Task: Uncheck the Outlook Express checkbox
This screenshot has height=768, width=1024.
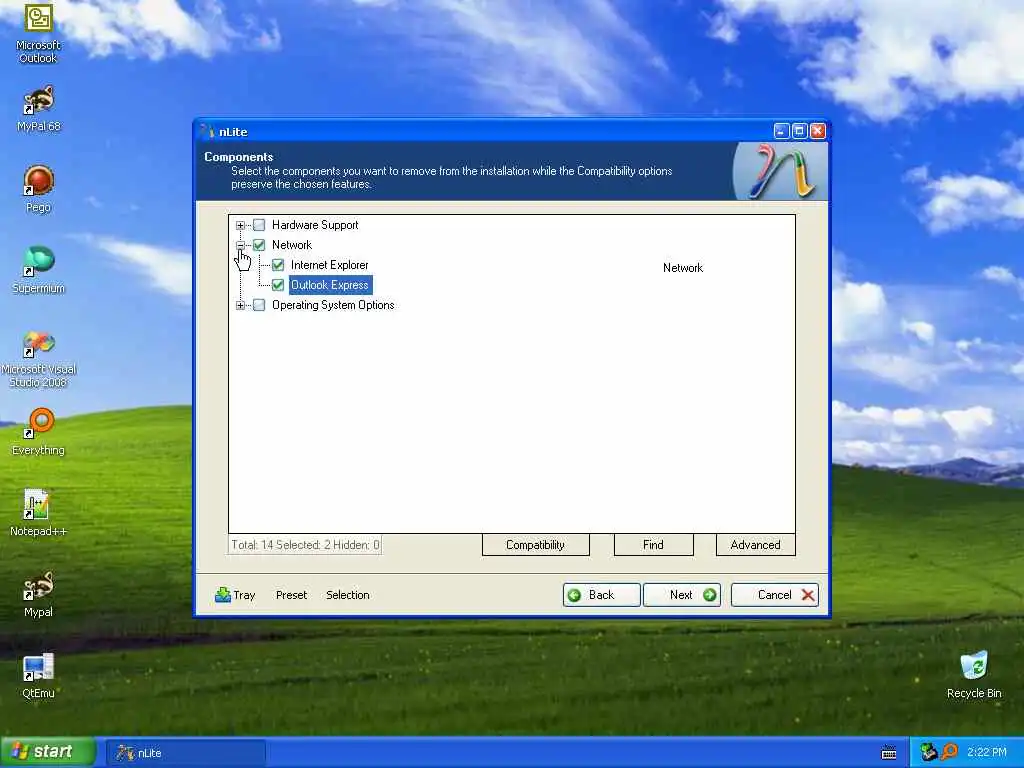Action: (x=278, y=285)
